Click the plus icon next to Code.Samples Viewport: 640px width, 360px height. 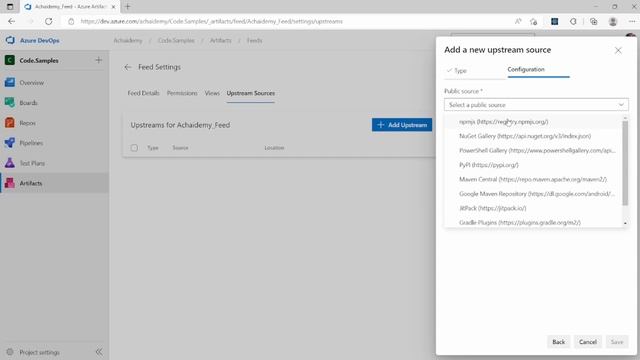98,60
